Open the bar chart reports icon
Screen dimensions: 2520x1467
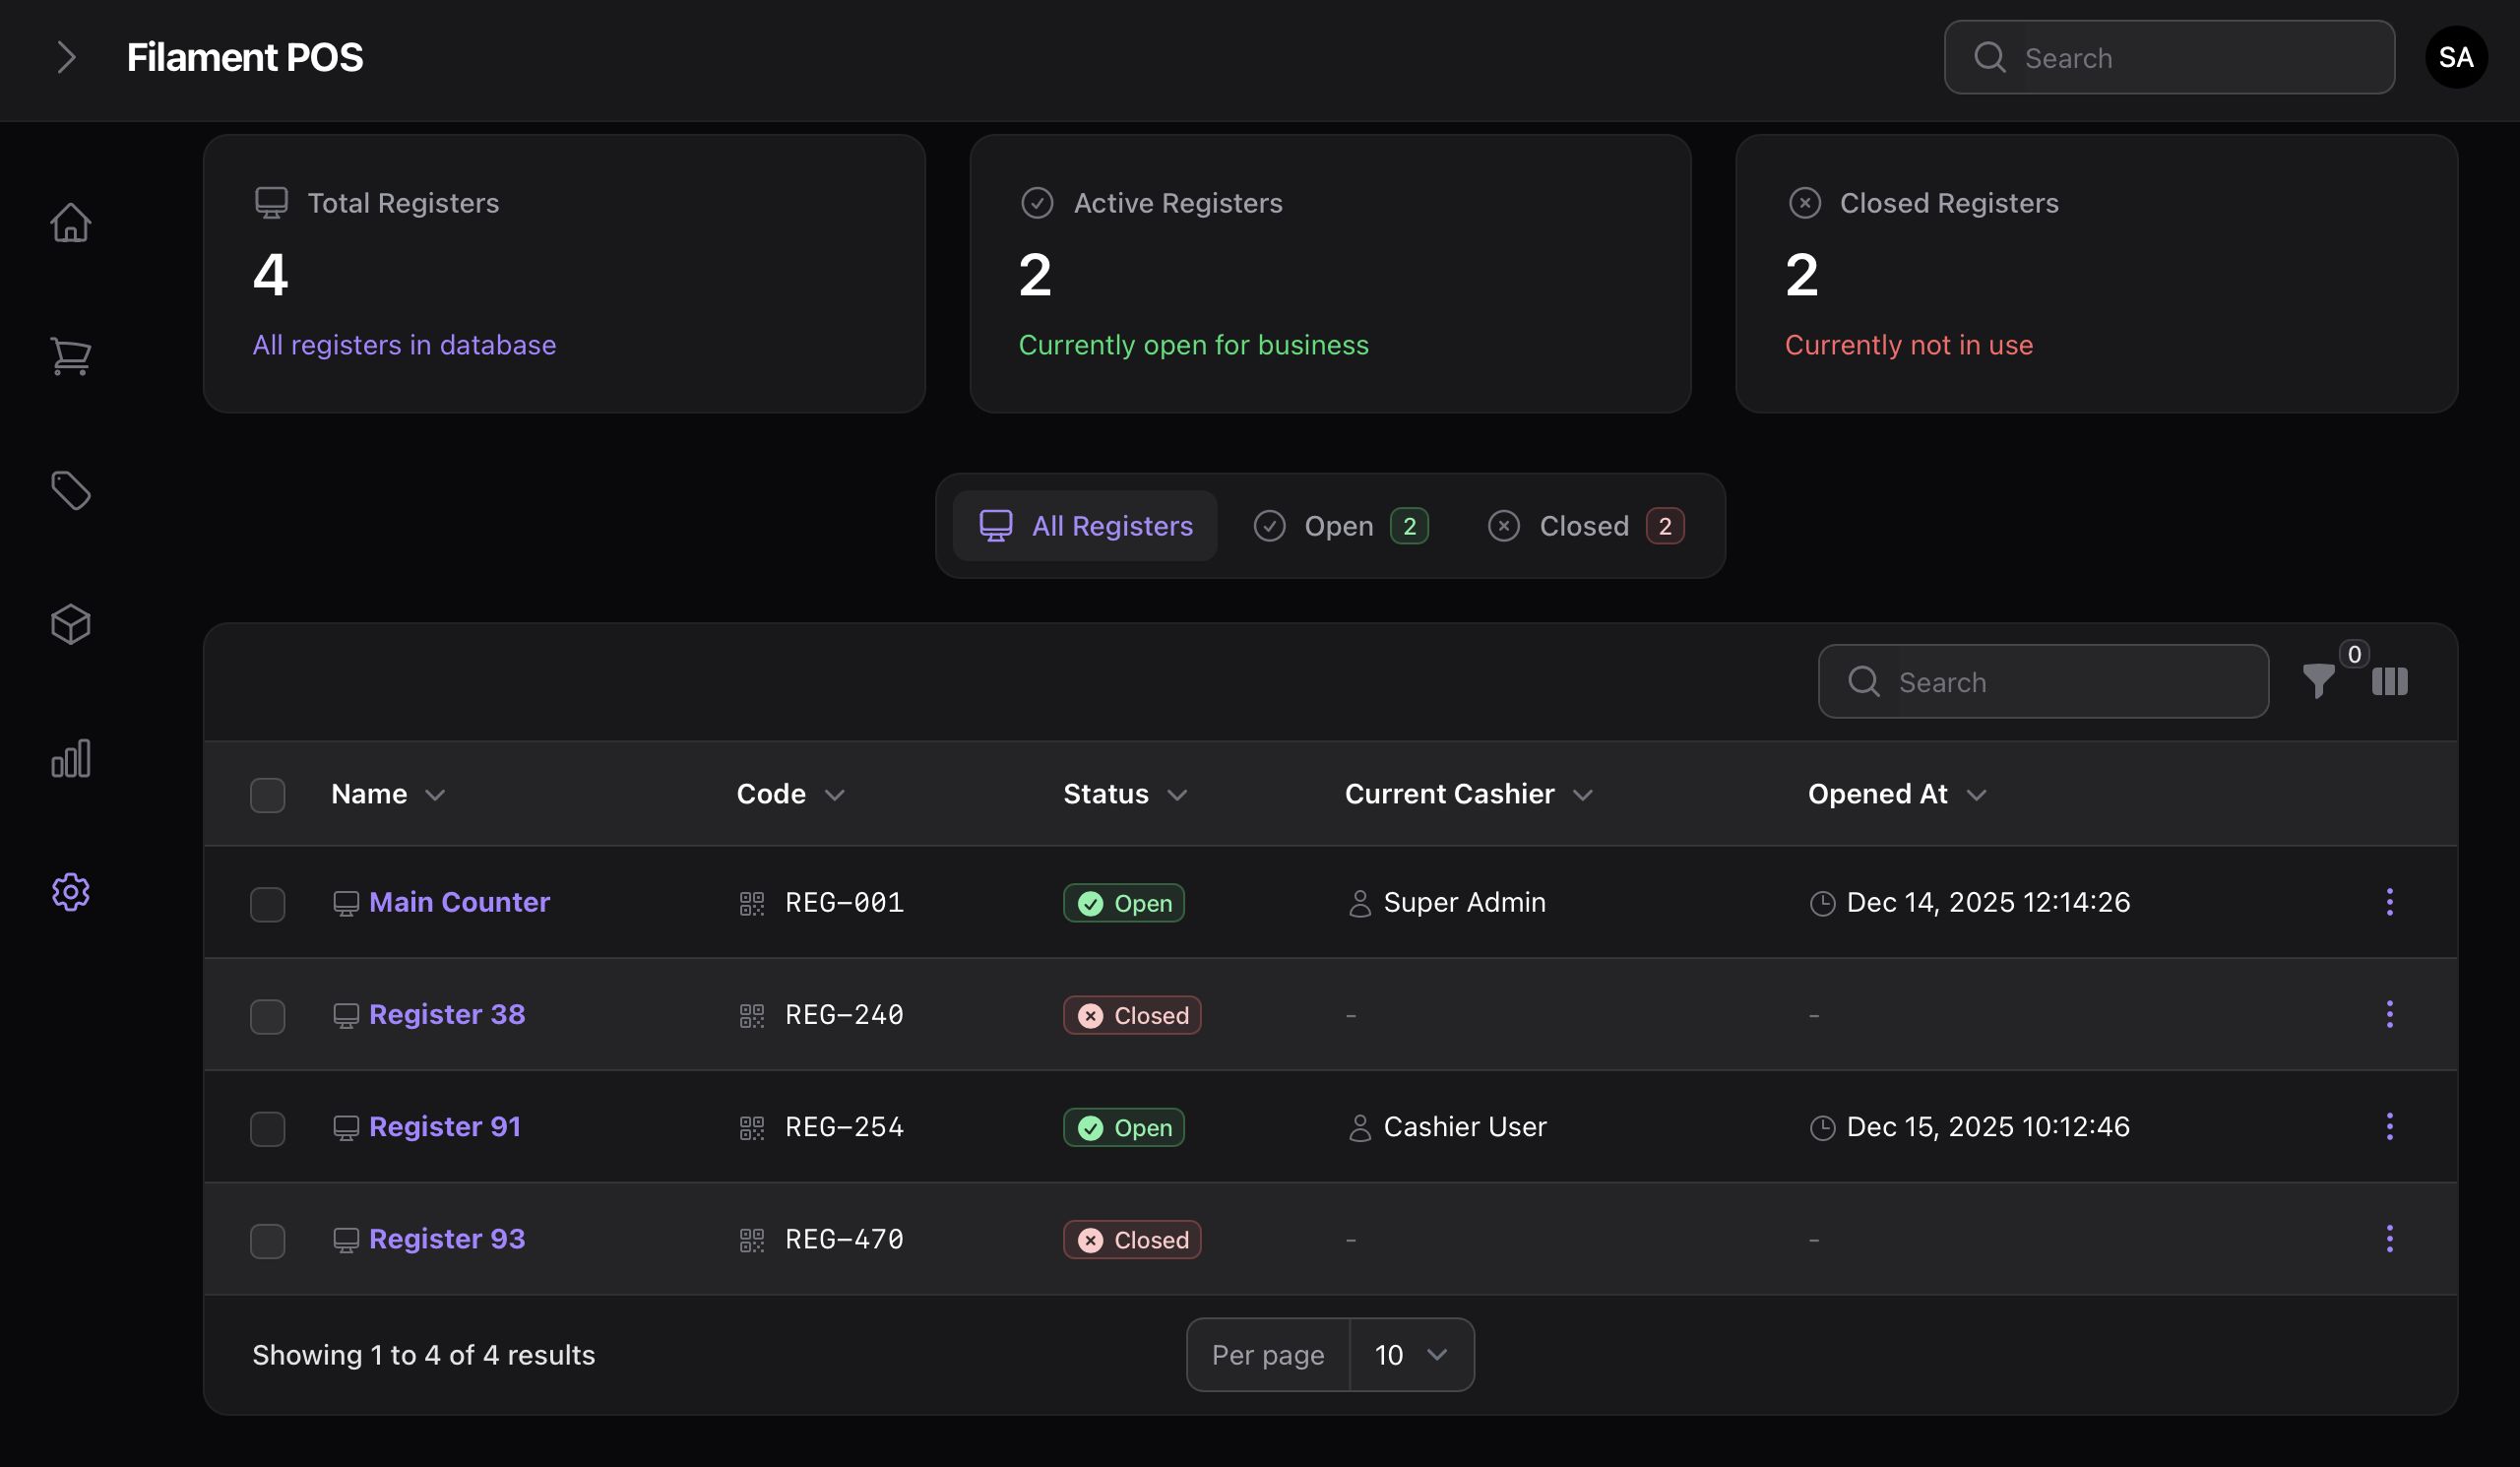click(x=70, y=758)
